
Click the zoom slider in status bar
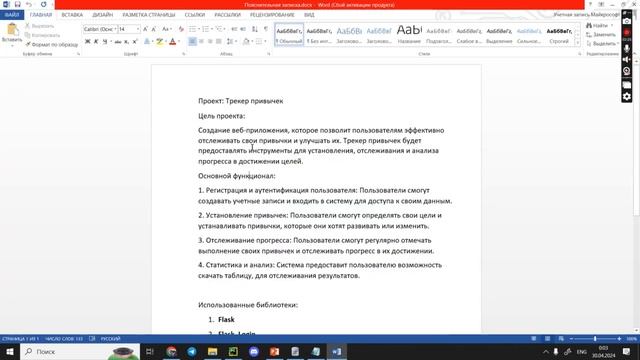[595, 339]
